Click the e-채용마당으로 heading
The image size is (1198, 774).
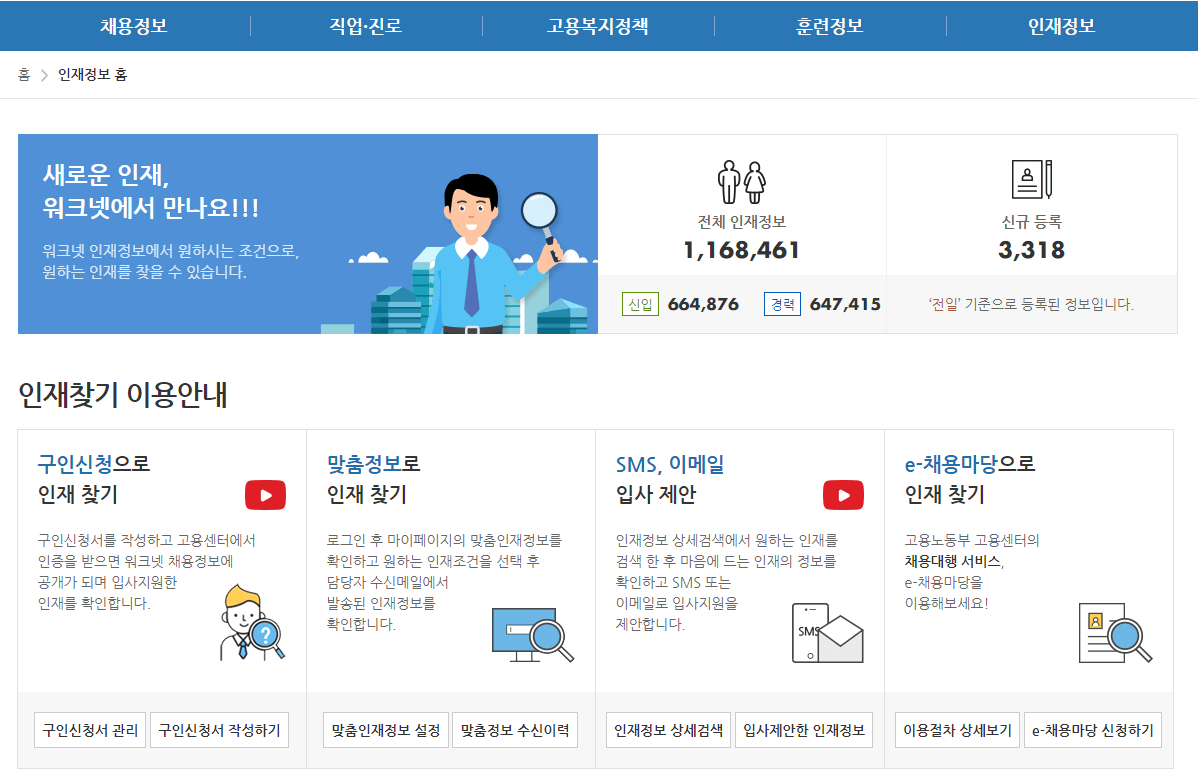(x=970, y=464)
